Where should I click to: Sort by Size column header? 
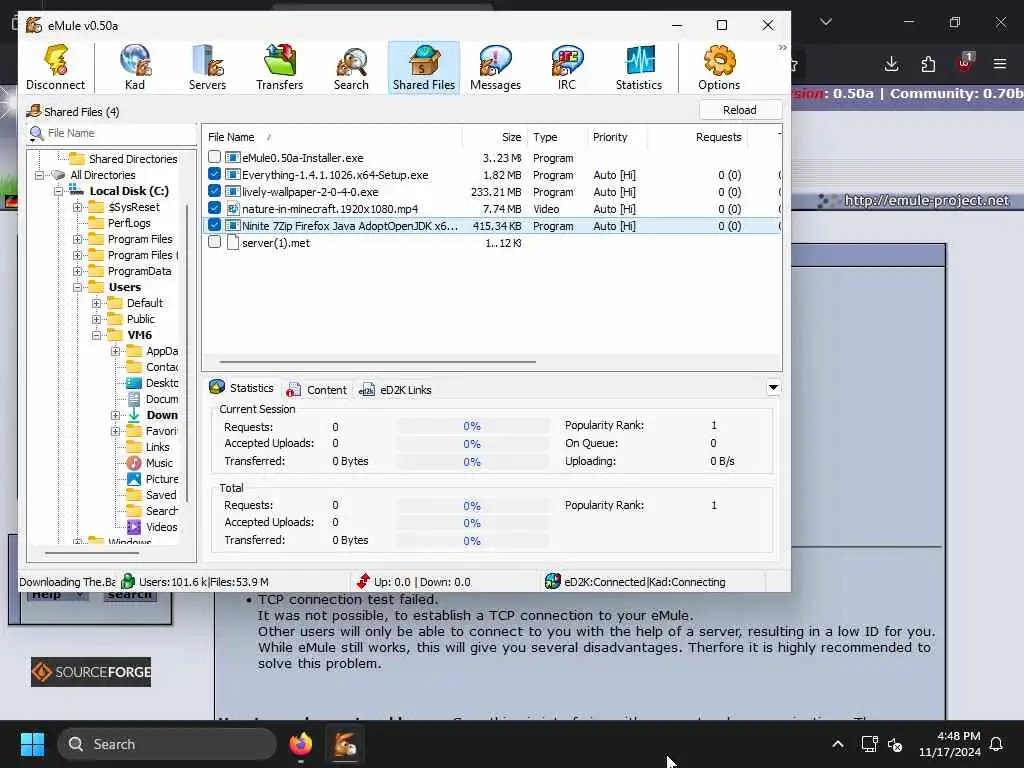(x=495, y=137)
